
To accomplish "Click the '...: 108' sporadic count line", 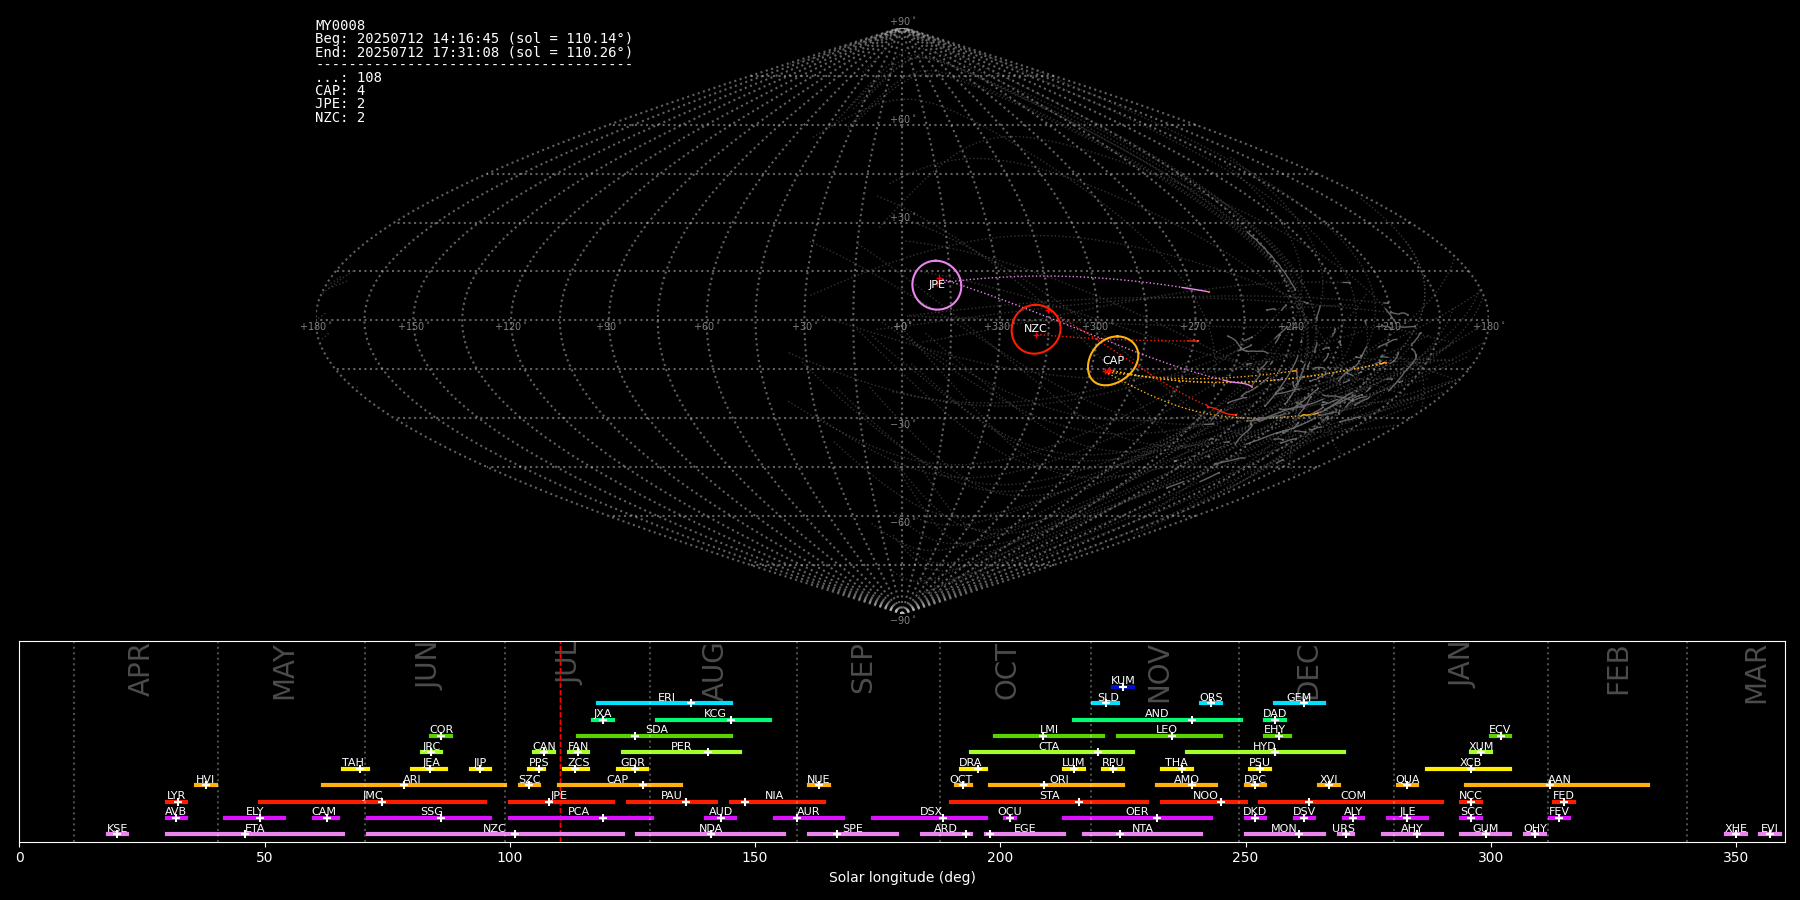I will (348, 78).
